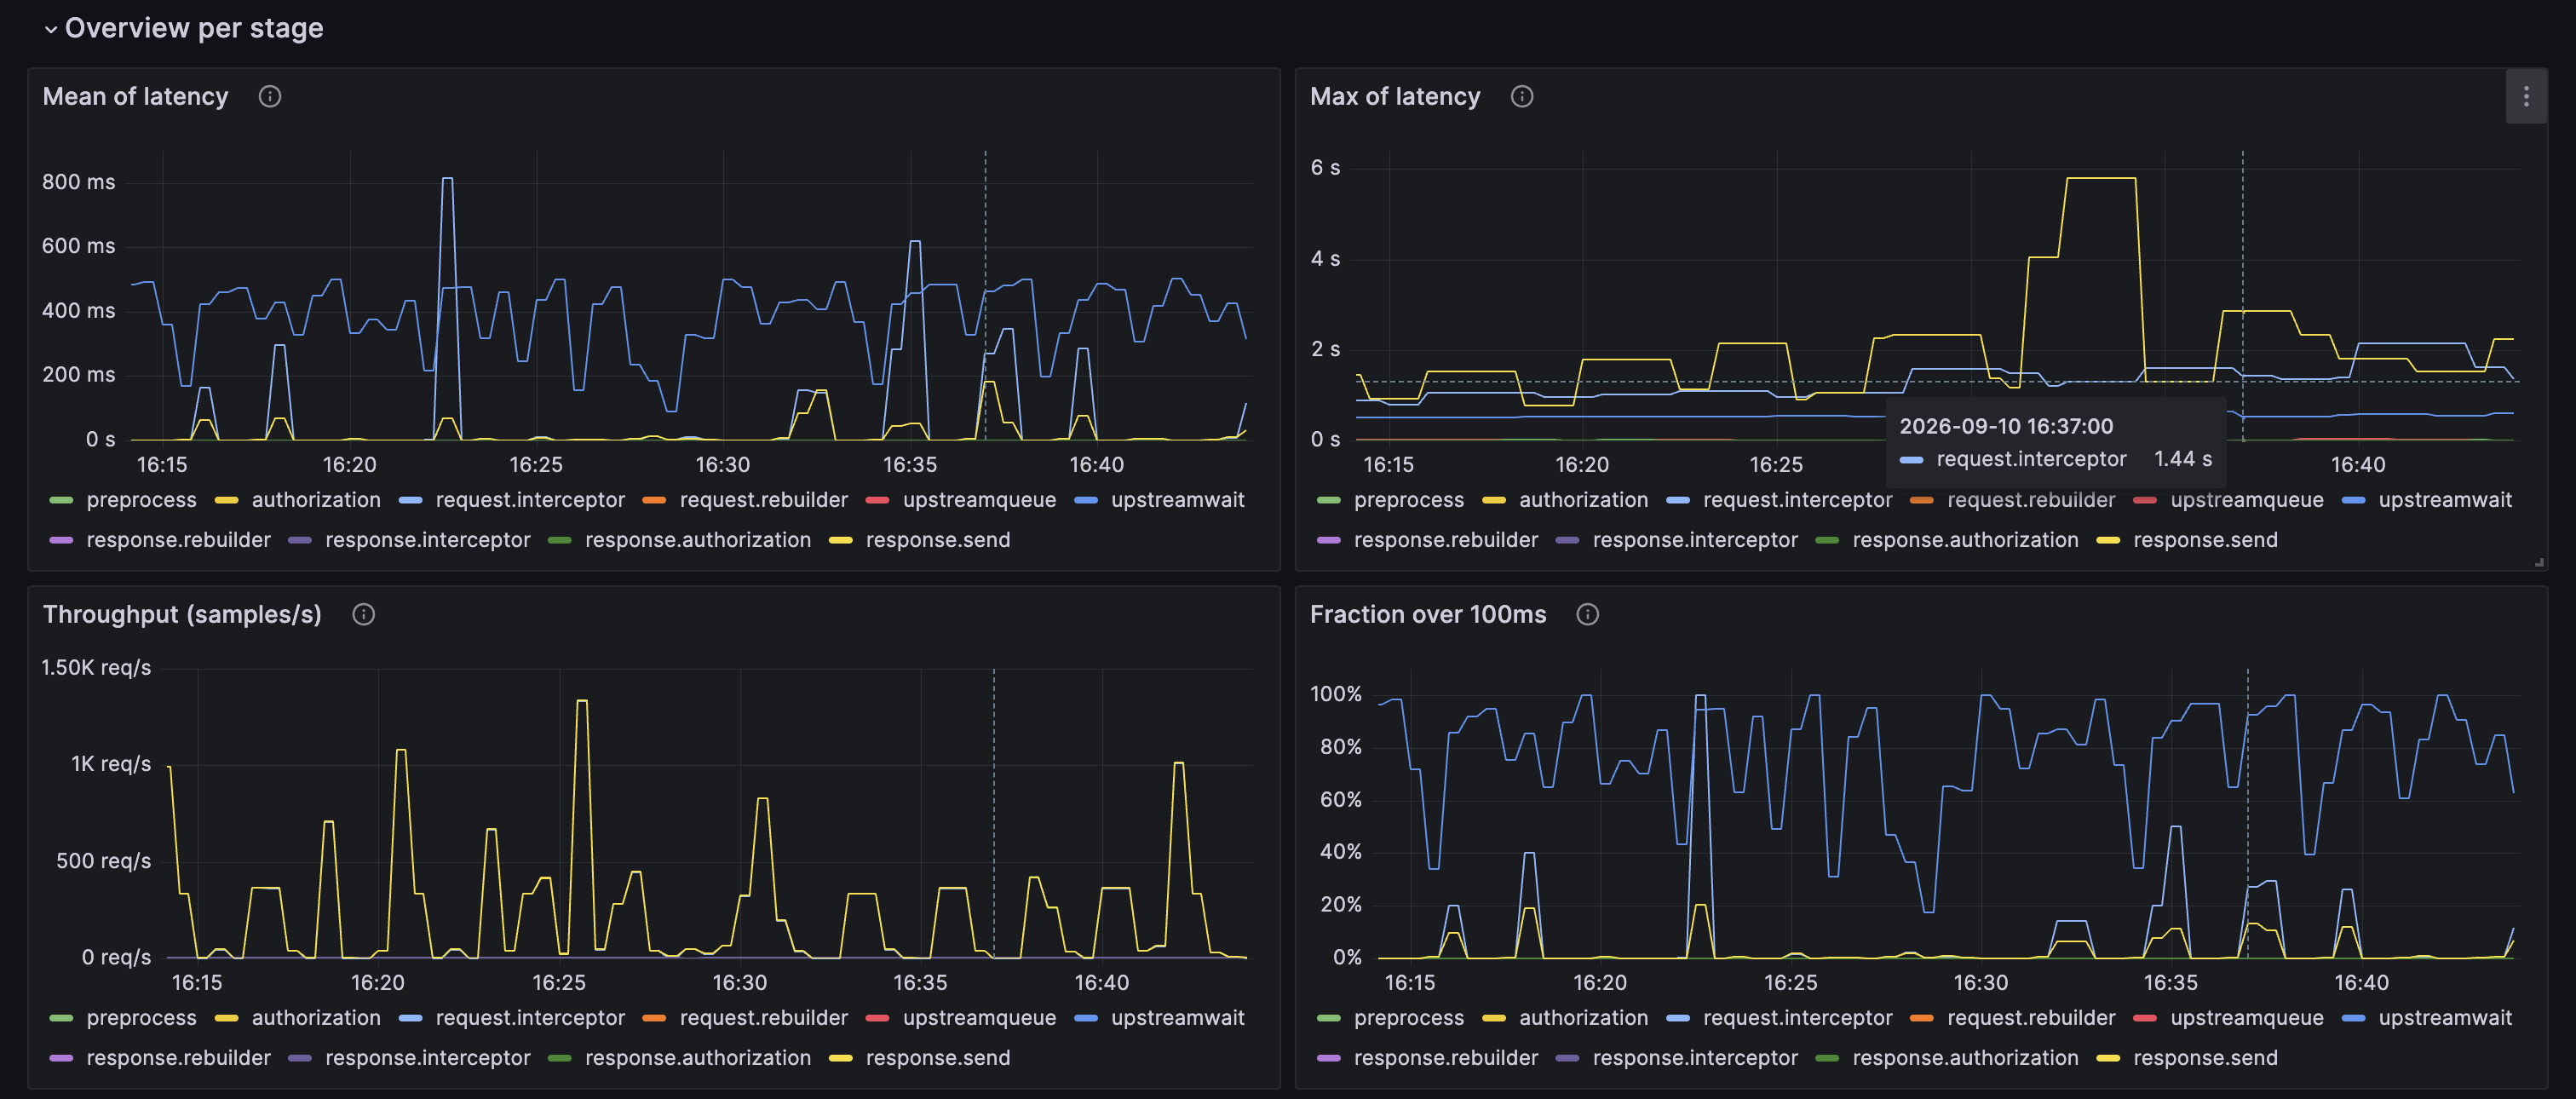Toggle upstreamwait in Mean of latency legend
This screenshot has height=1099, width=2576.
[x=1177, y=500]
